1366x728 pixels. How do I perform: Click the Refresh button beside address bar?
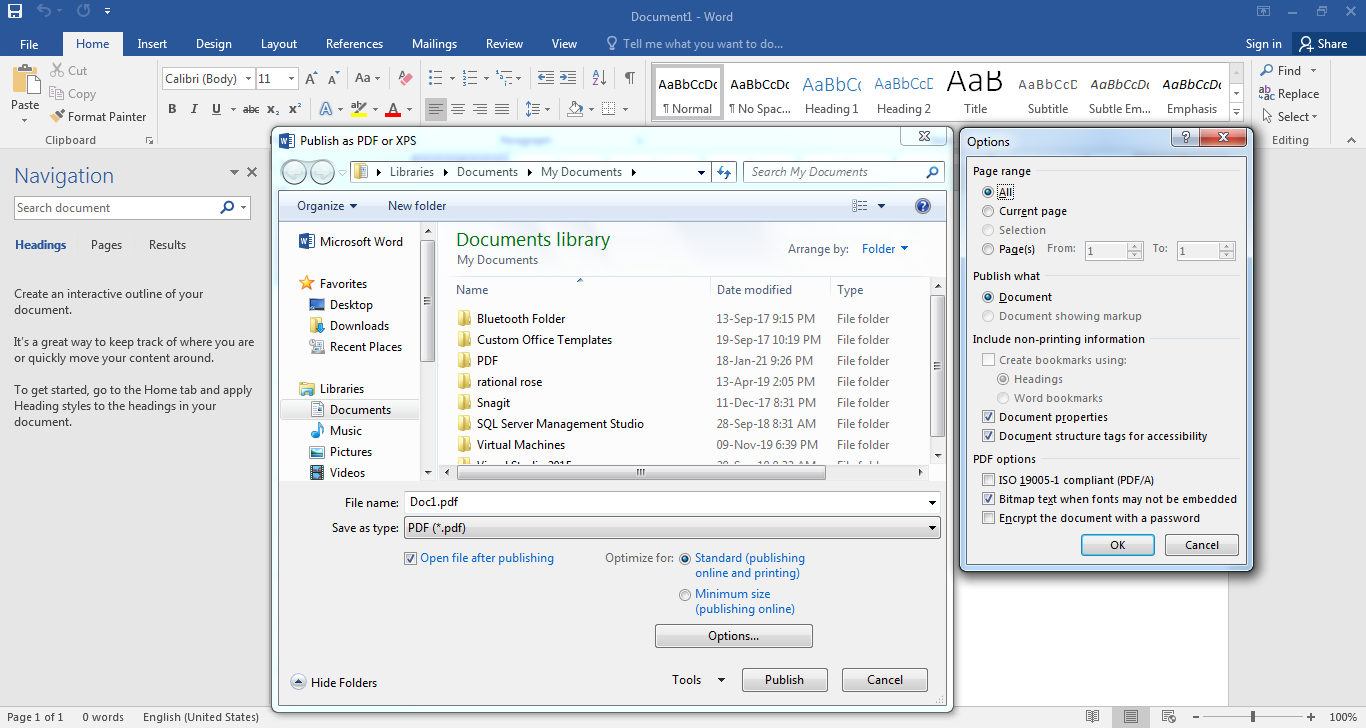725,172
